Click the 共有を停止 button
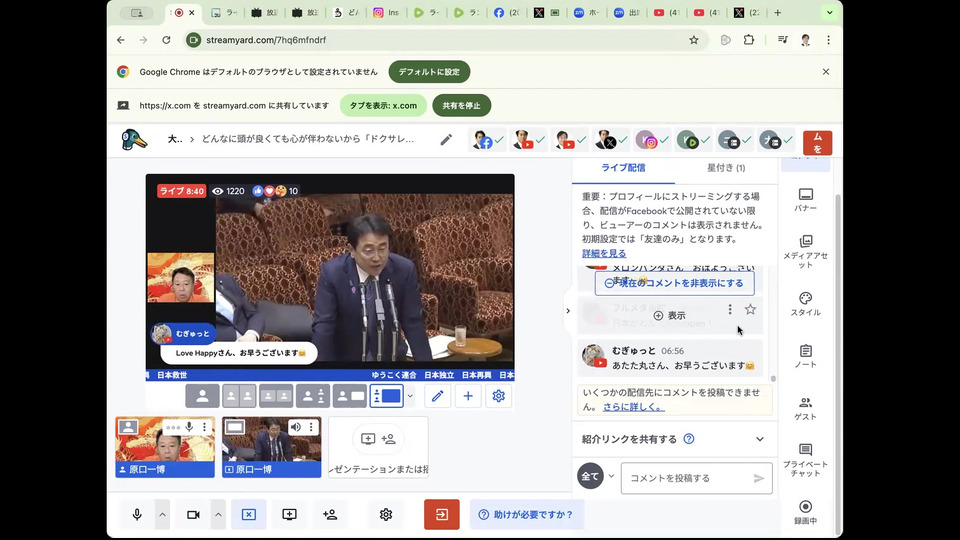The image size is (960, 540). [462, 105]
